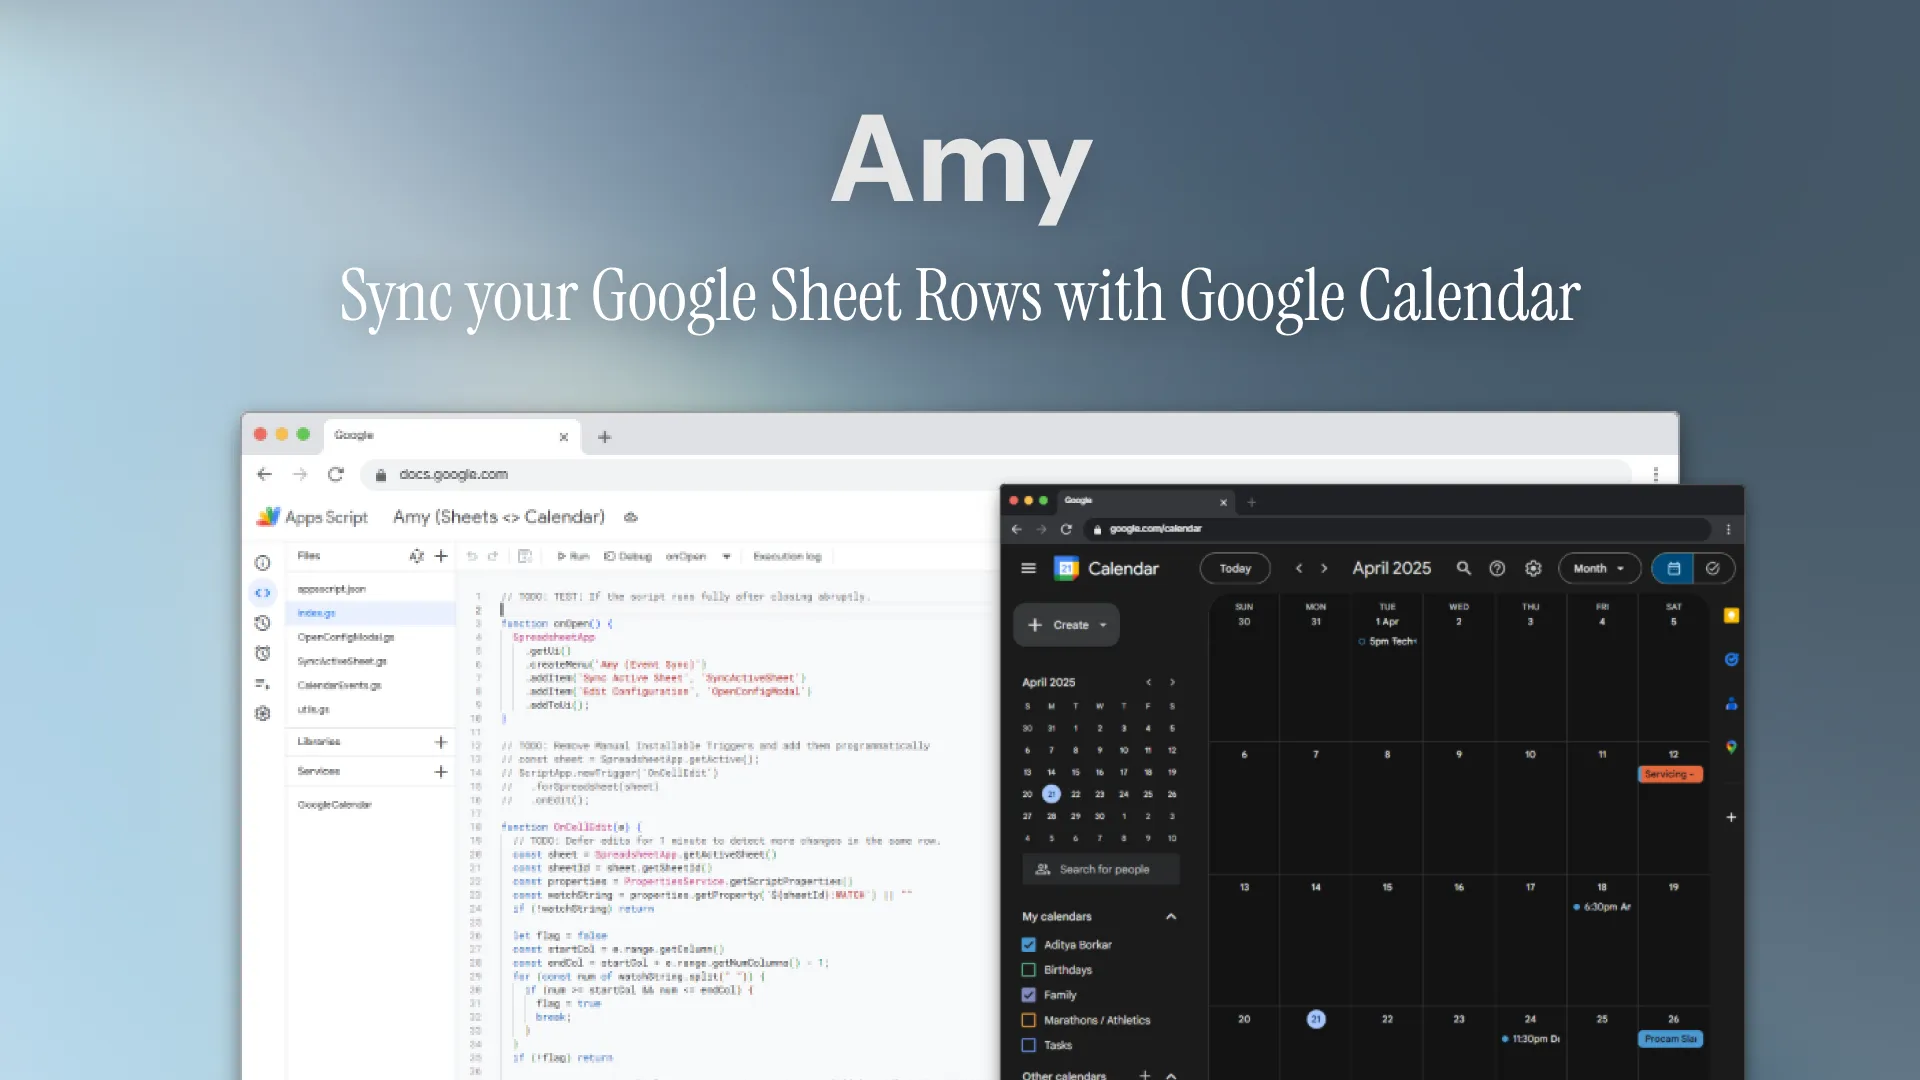Show next month in the mini calendar
Viewport: 1920px width, 1080px height.
click(1172, 682)
